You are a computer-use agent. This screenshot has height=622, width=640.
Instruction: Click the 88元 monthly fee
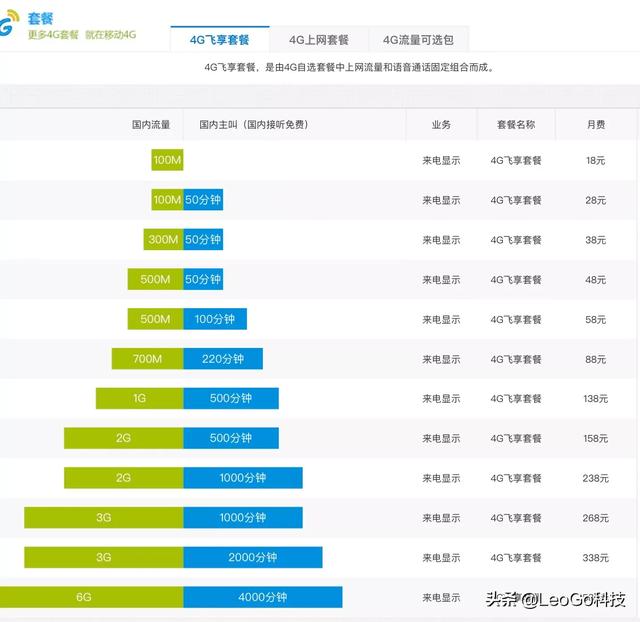tap(596, 360)
